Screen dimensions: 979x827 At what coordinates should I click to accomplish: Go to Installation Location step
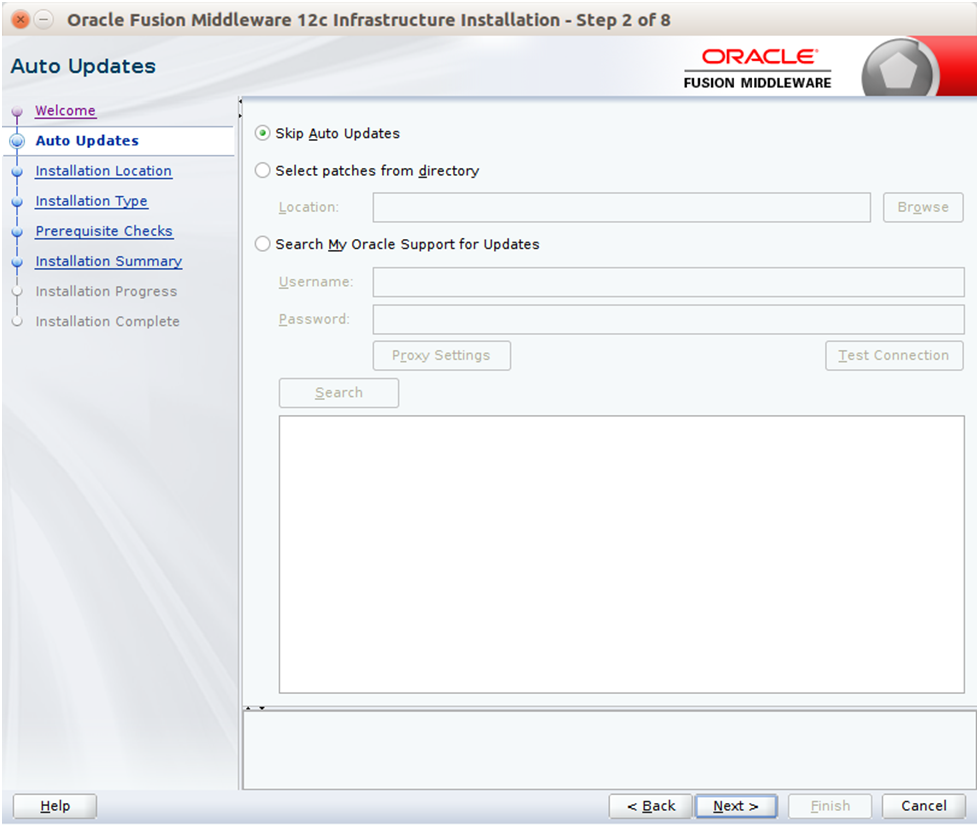104,170
